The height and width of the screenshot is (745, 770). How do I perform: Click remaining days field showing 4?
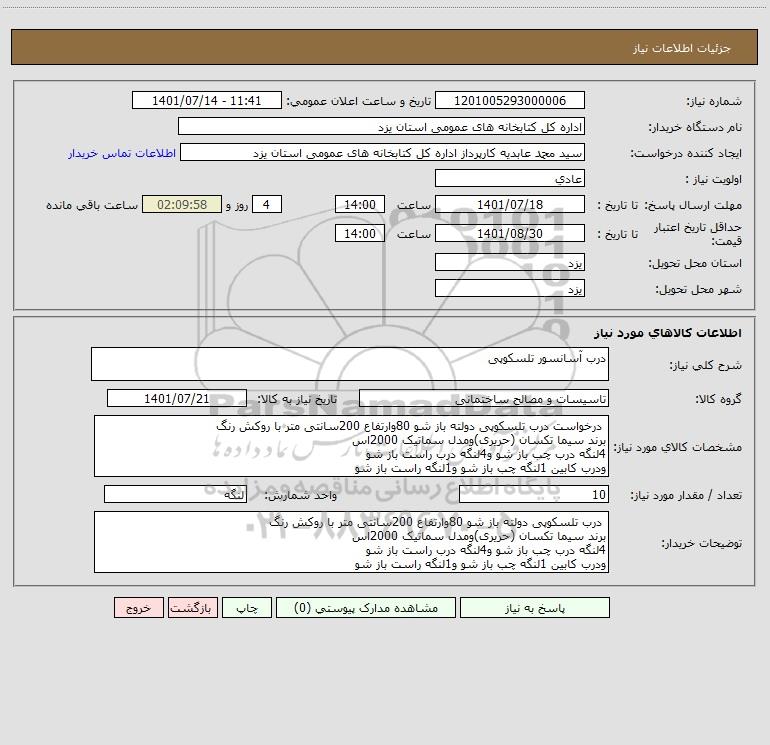coord(267,204)
